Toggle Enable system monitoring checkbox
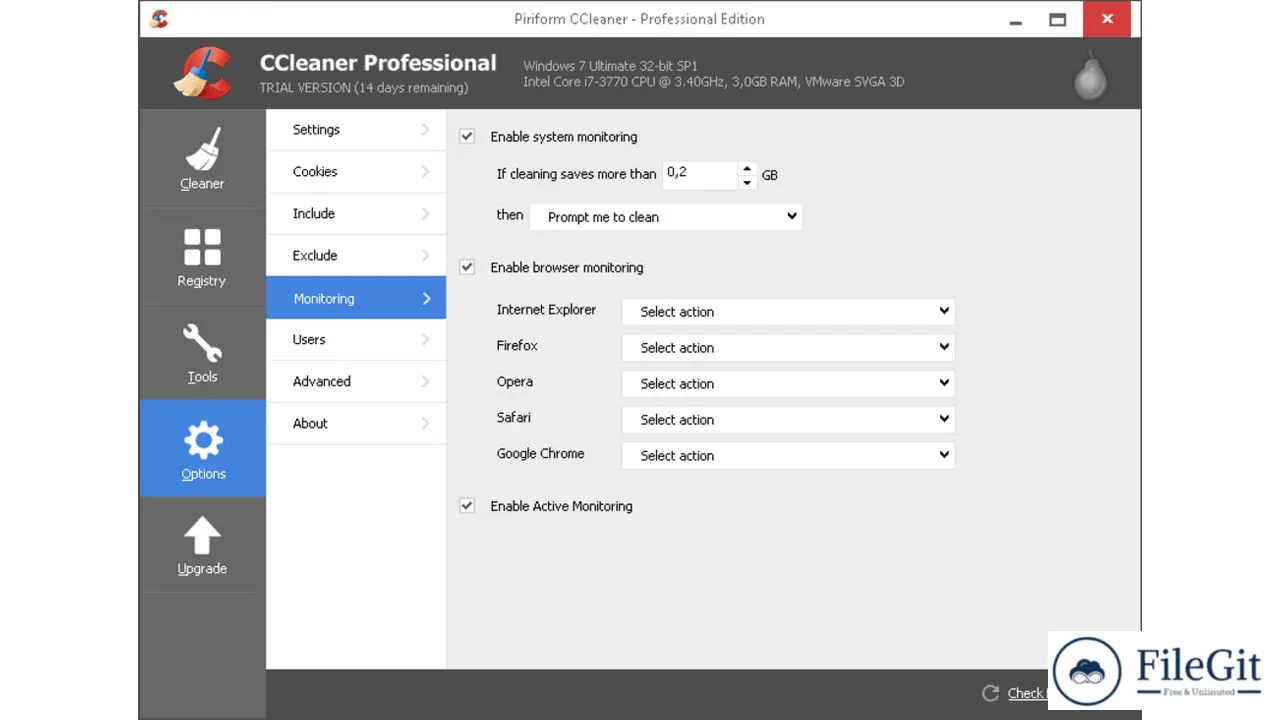The width and height of the screenshot is (1280, 720). click(x=467, y=137)
